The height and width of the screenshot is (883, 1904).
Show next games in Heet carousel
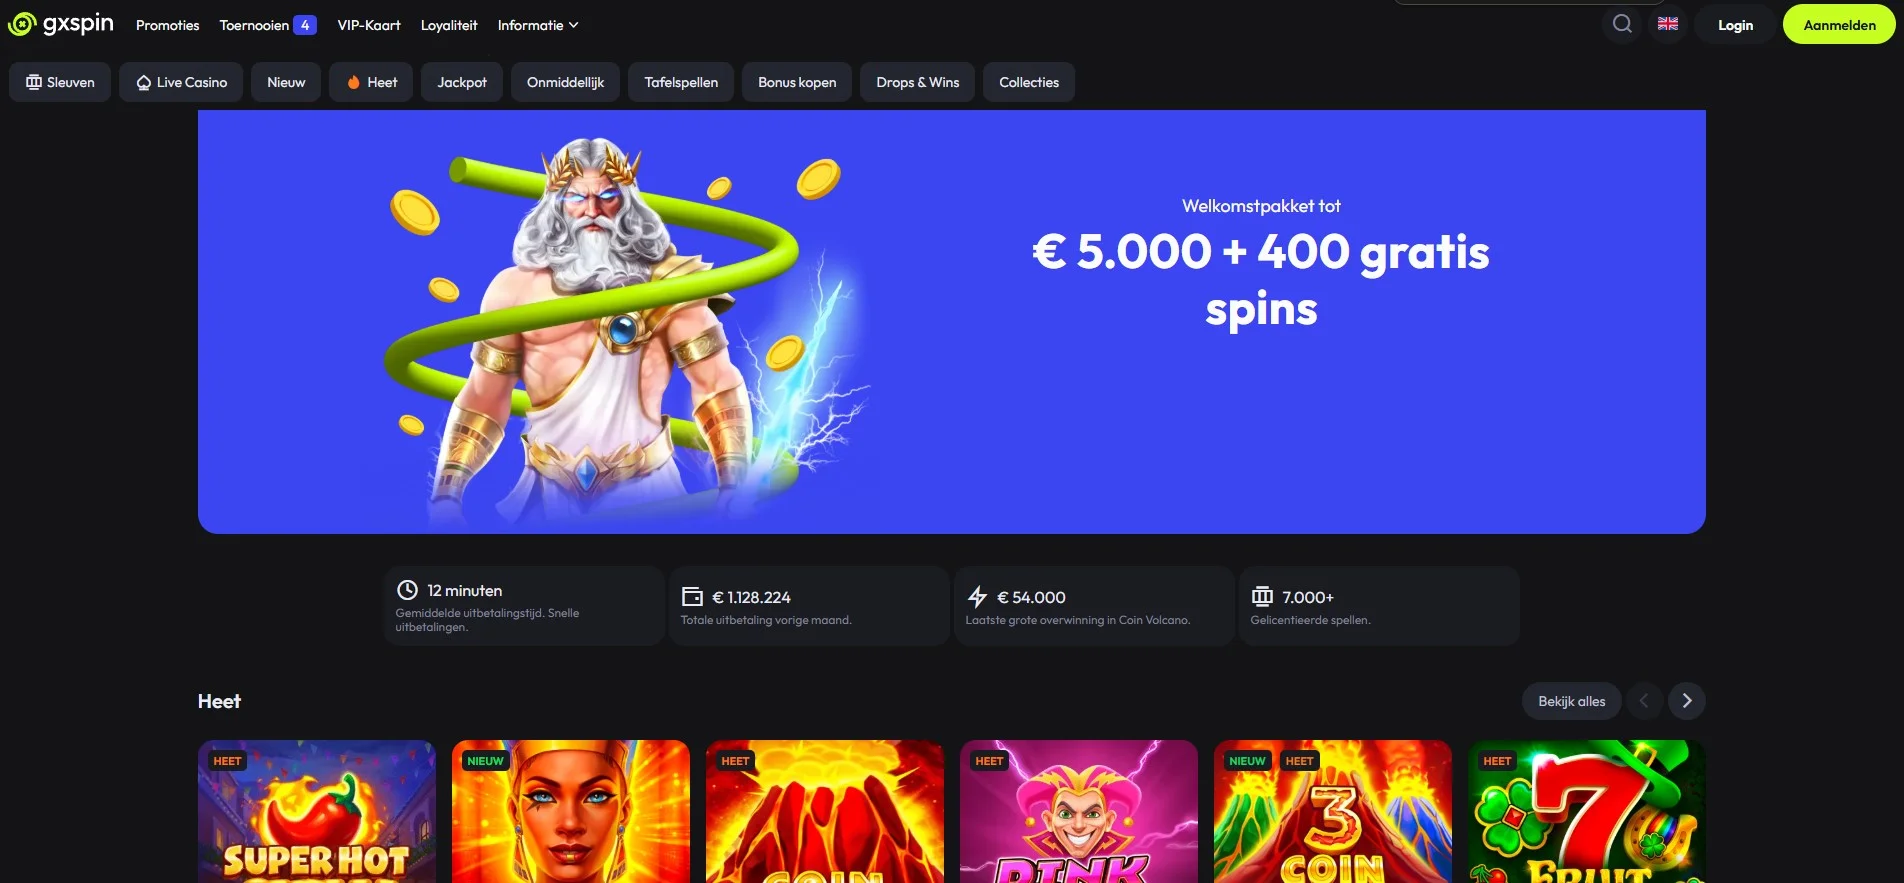(x=1687, y=701)
